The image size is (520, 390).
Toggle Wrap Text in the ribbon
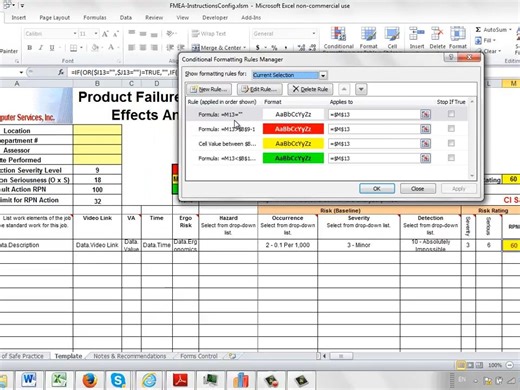[x=209, y=34]
